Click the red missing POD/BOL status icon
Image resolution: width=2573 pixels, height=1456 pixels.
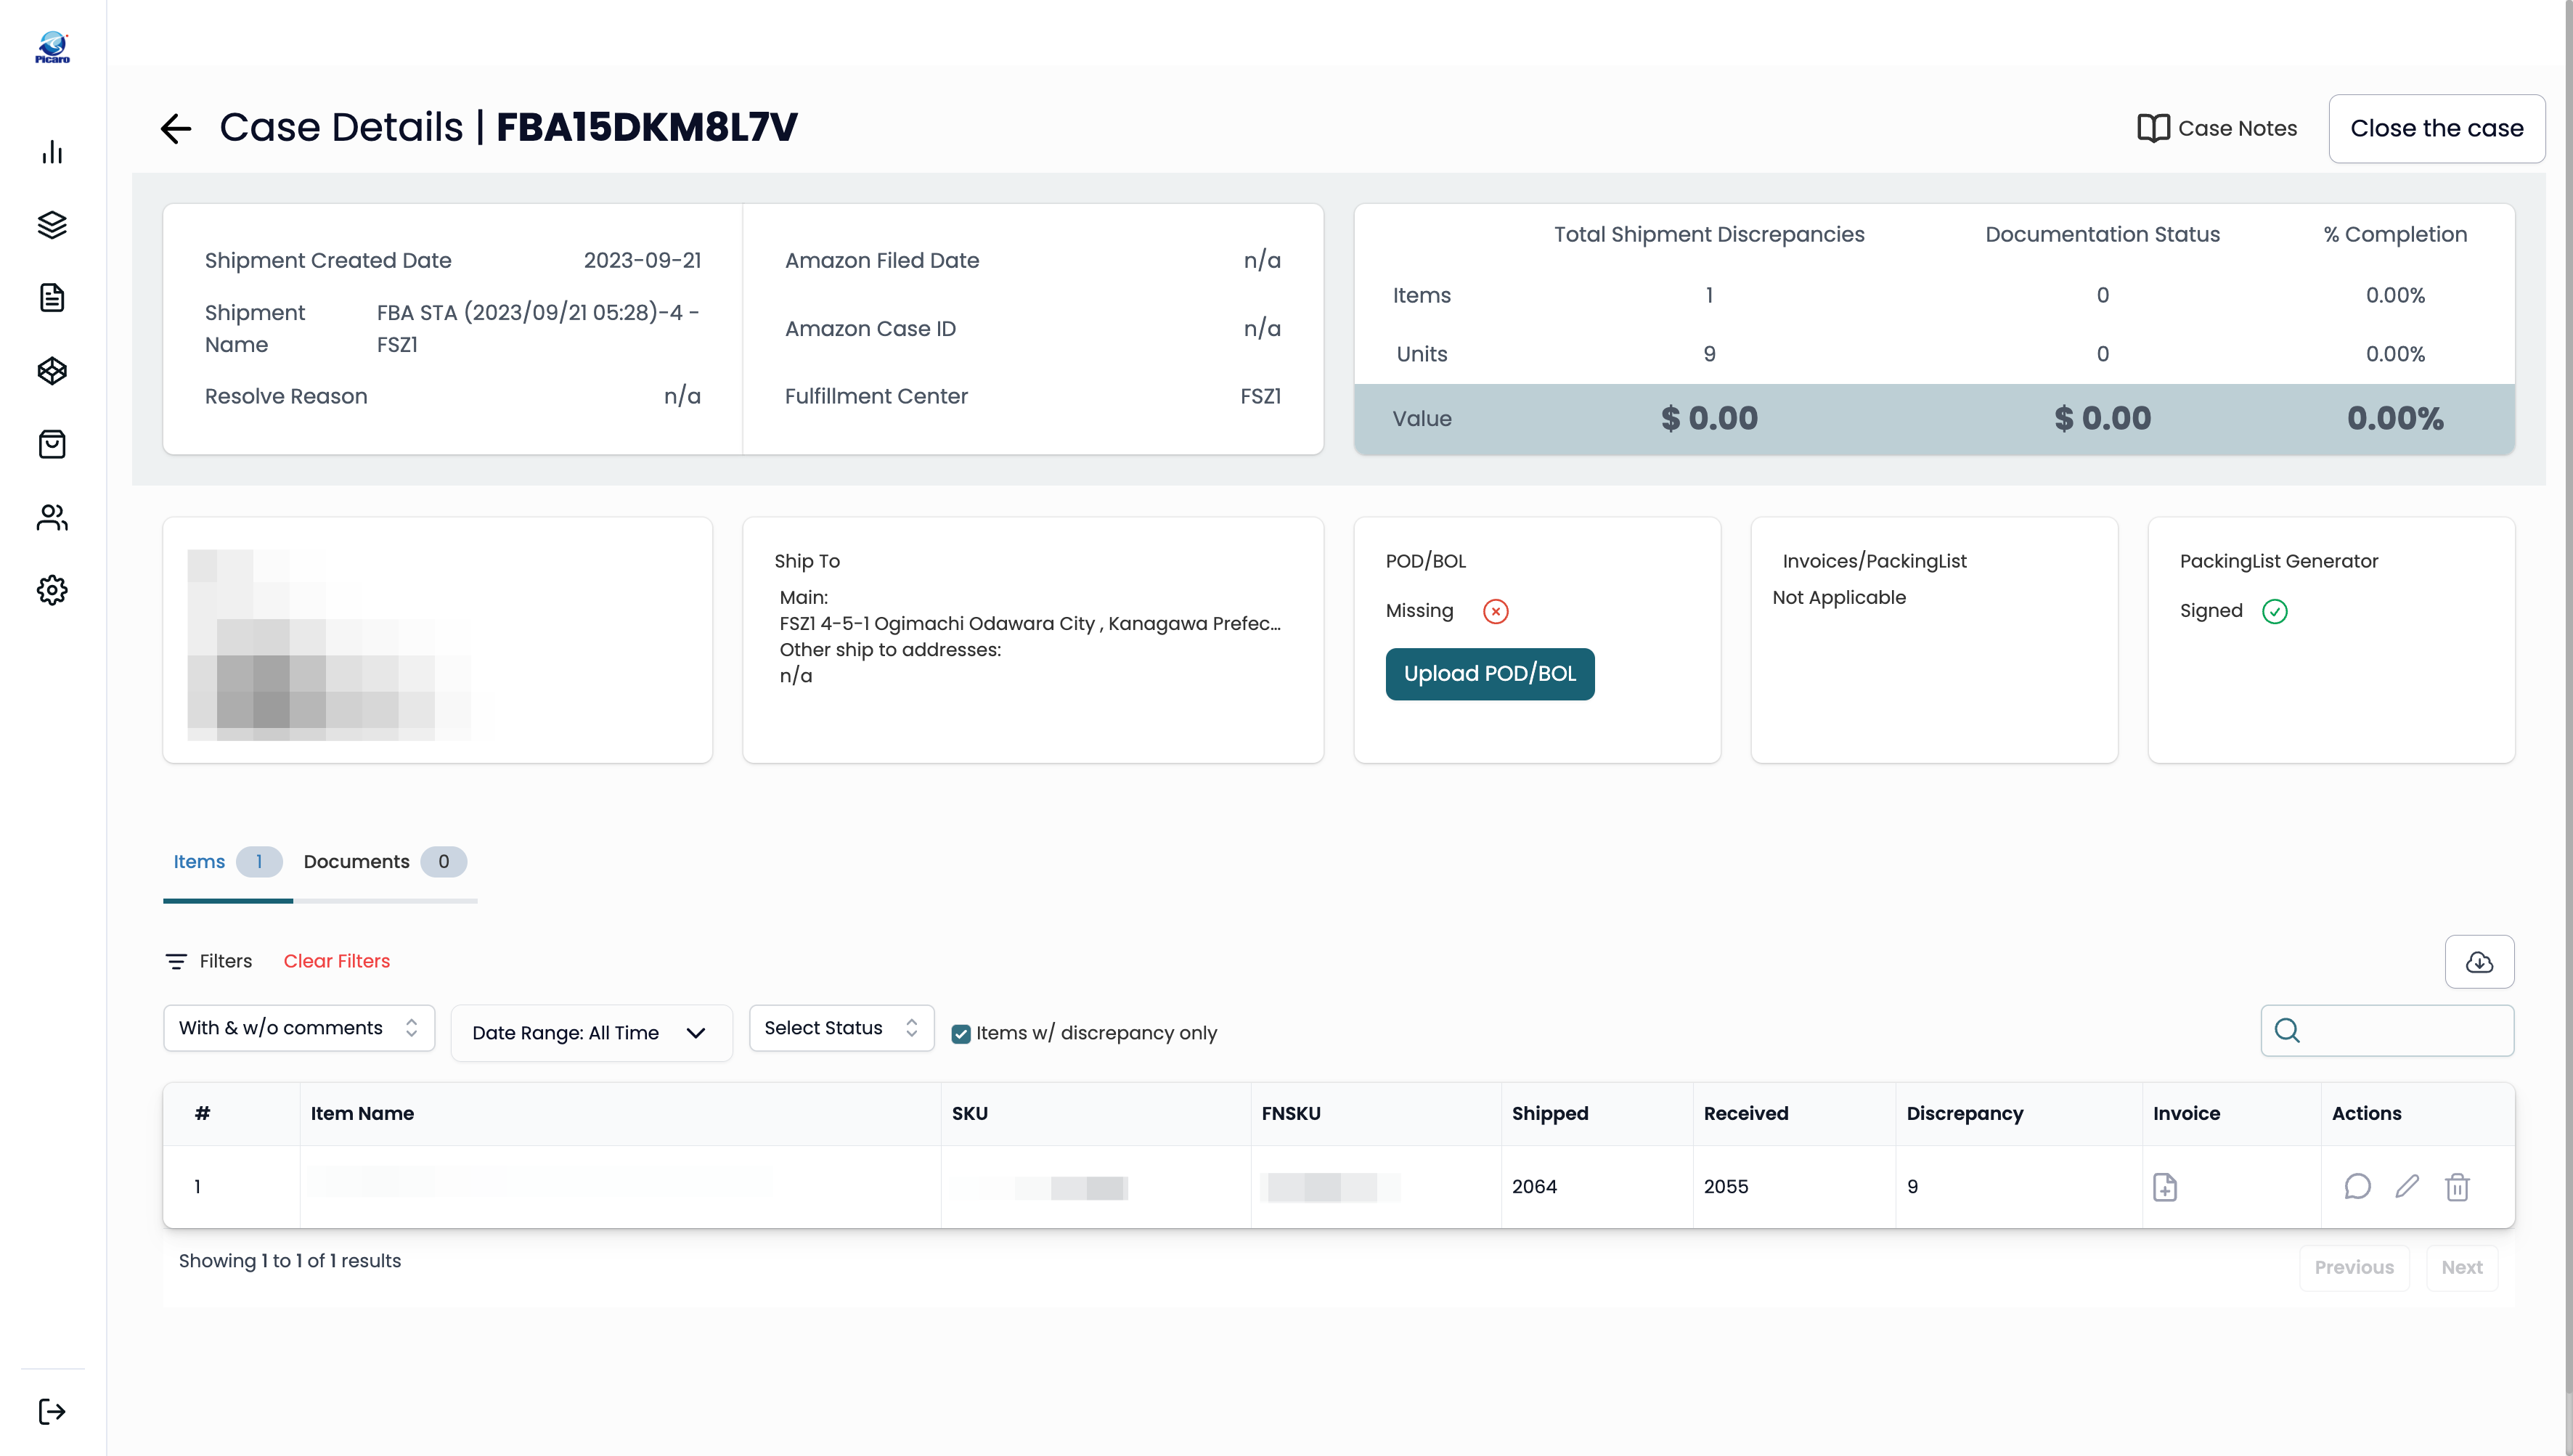1496,611
